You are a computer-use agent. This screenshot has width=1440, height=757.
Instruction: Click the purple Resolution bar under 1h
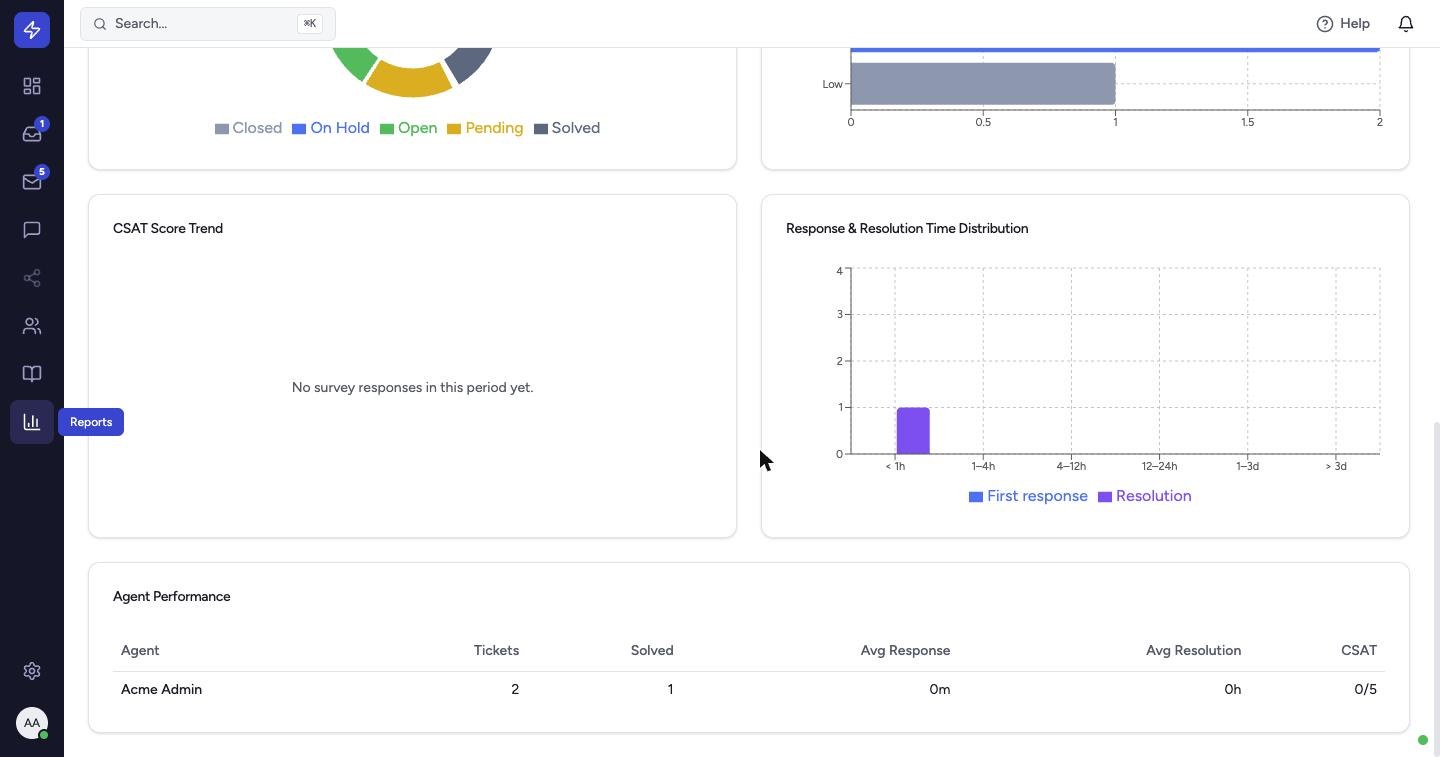[913, 431]
